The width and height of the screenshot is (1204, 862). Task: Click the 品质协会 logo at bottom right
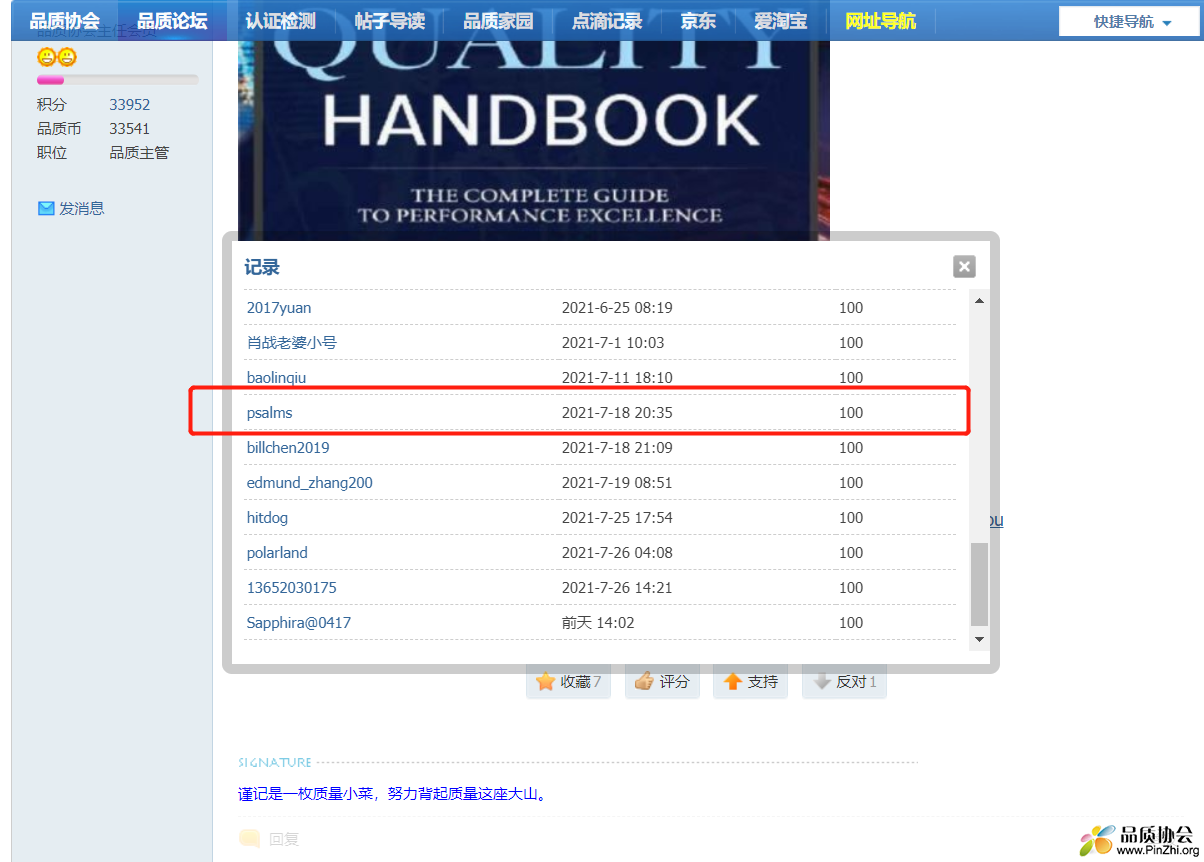[1137, 840]
